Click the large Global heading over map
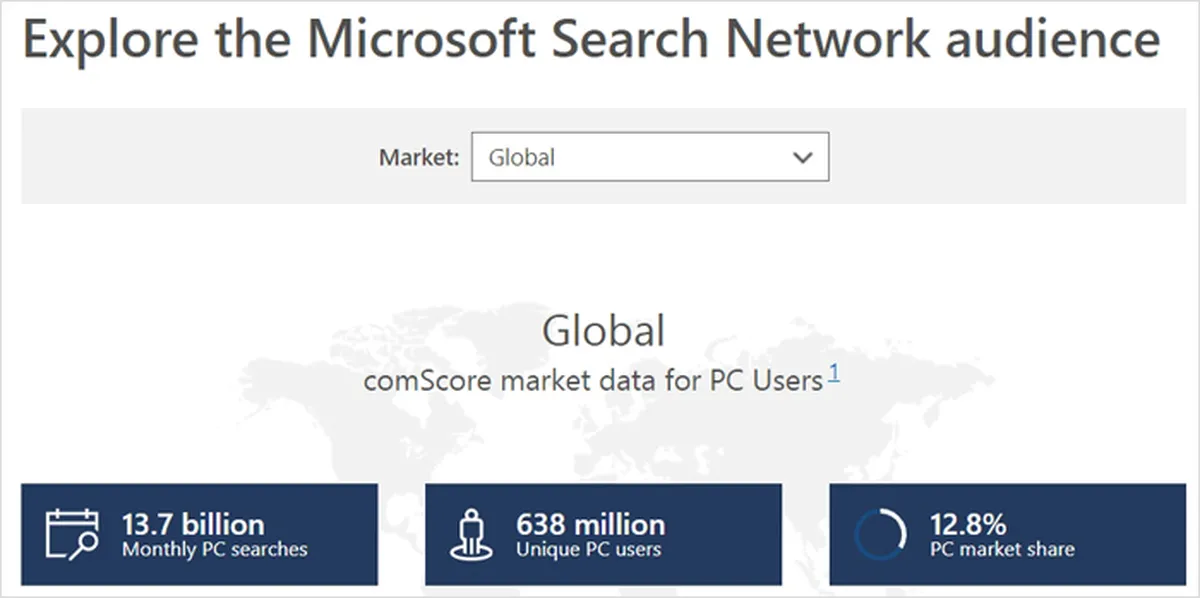 pos(603,331)
